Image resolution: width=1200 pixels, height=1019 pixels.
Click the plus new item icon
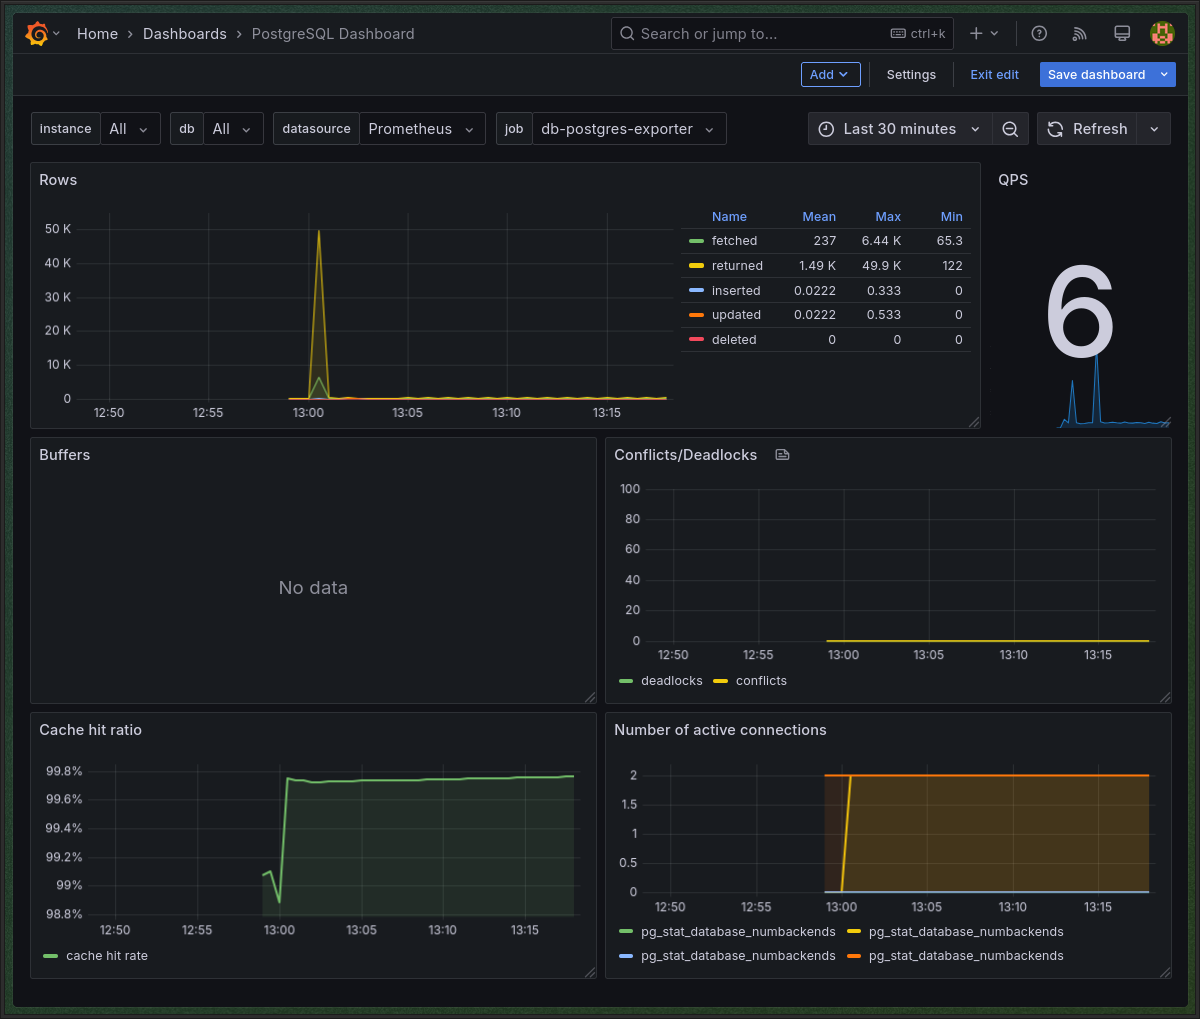(976, 34)
